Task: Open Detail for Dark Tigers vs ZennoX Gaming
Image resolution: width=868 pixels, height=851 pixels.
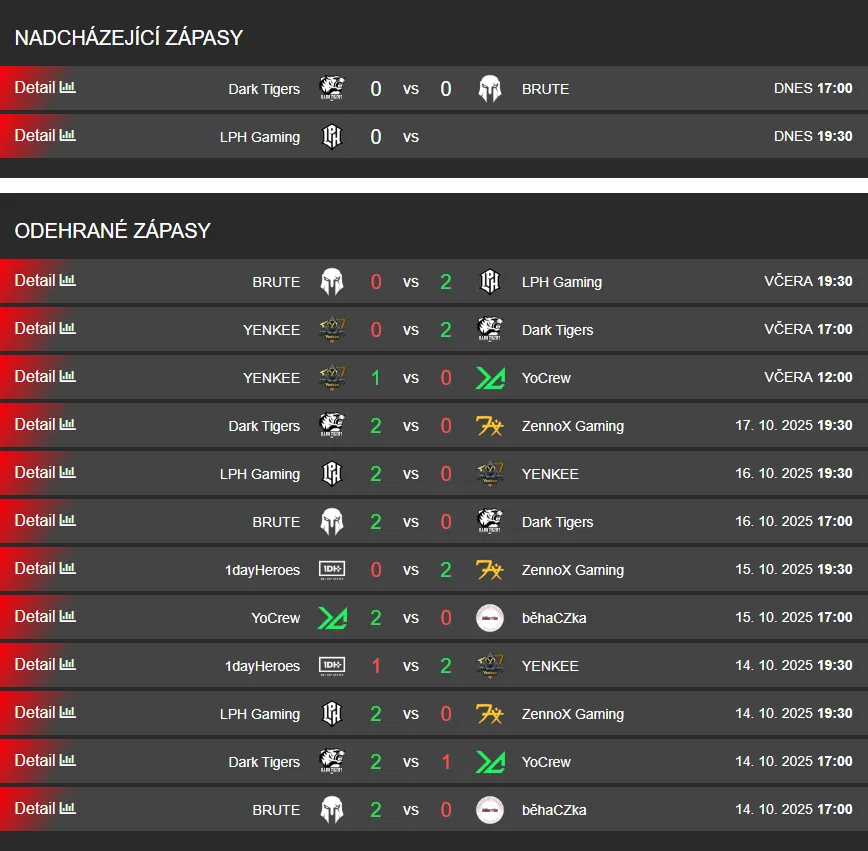Action: click(35, 425)
